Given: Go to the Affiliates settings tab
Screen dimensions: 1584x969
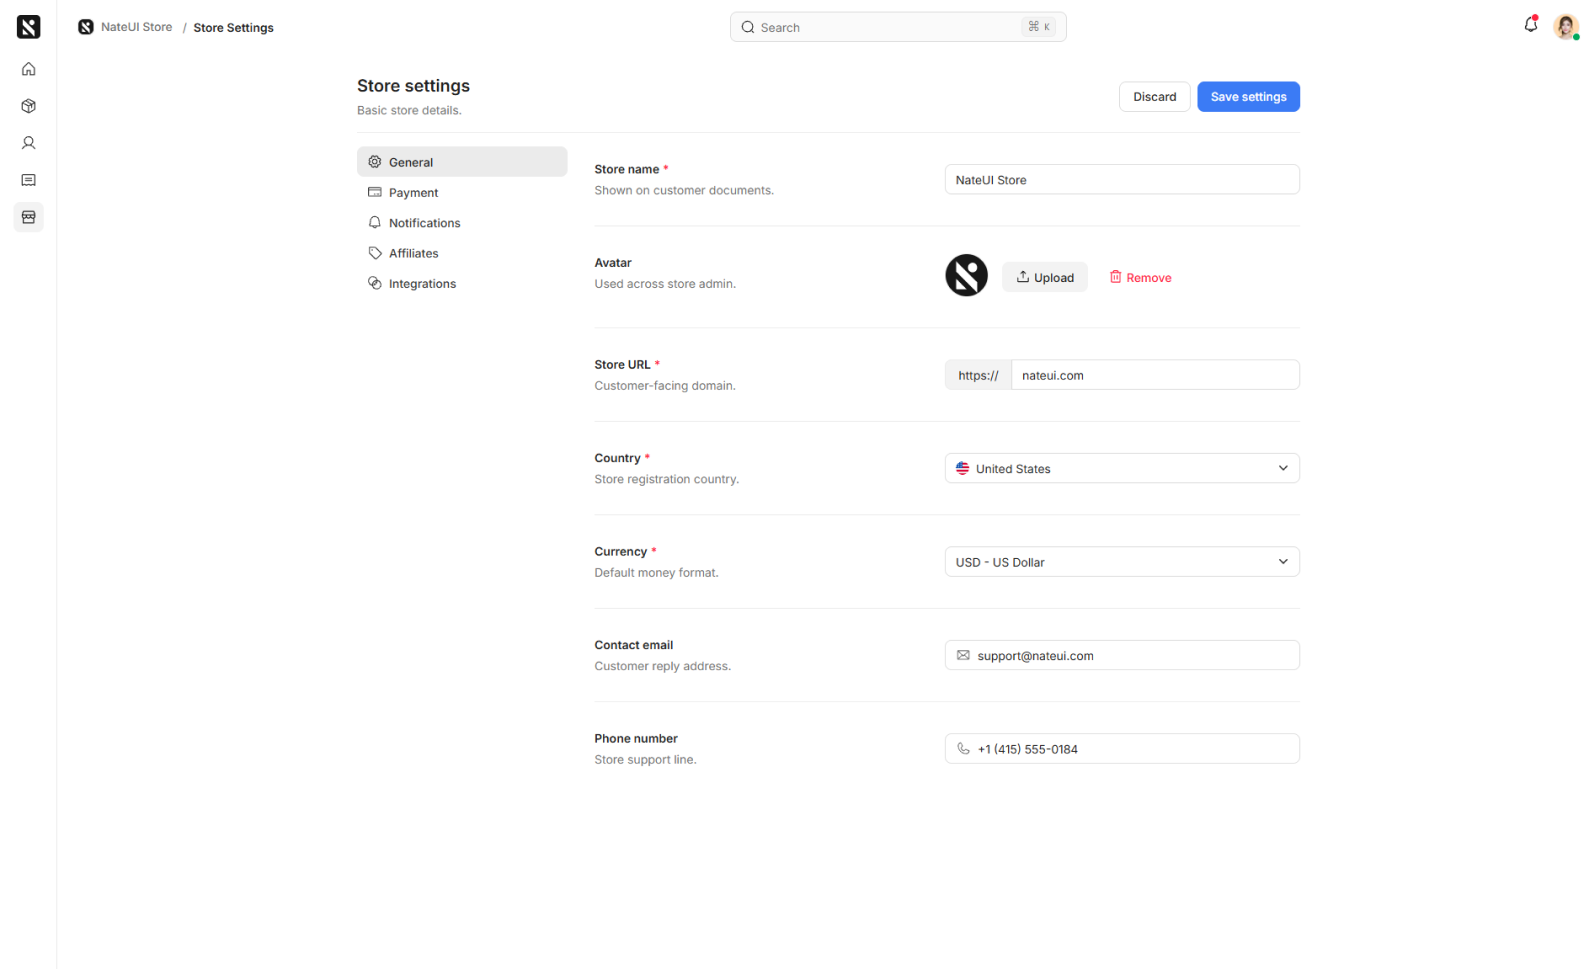Looking at the screenshot, I should (462, 253).
